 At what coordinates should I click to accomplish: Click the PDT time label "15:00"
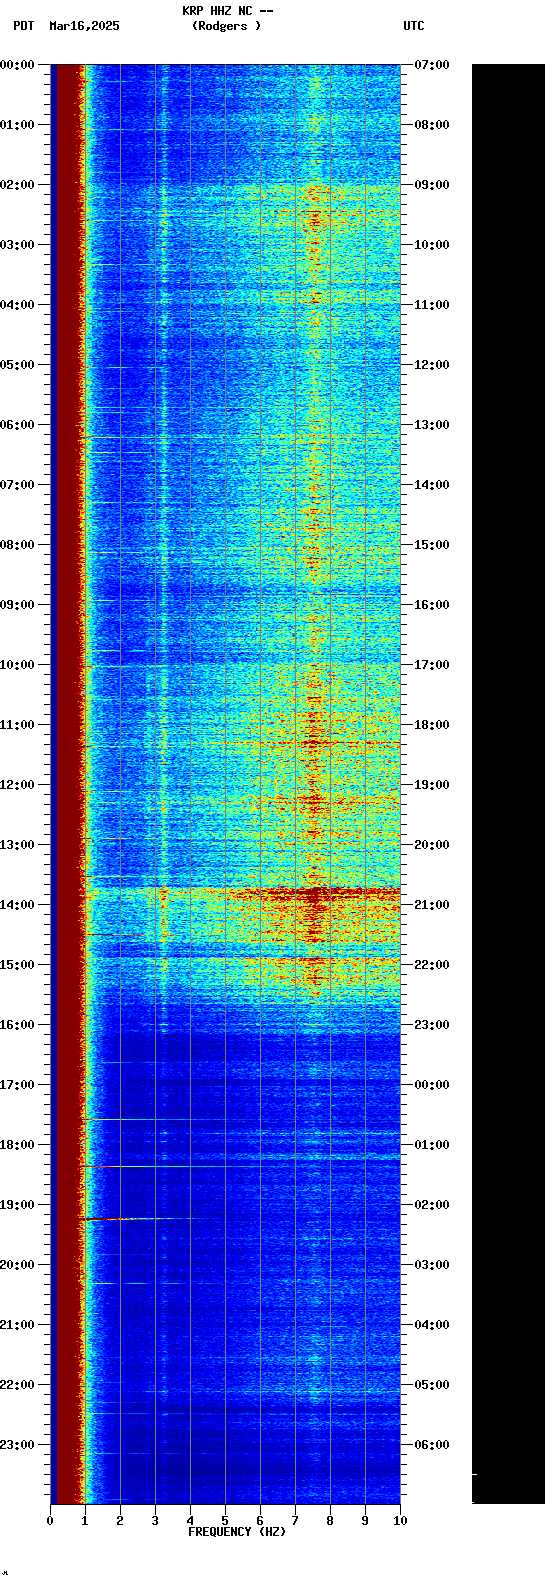[17, 965]
